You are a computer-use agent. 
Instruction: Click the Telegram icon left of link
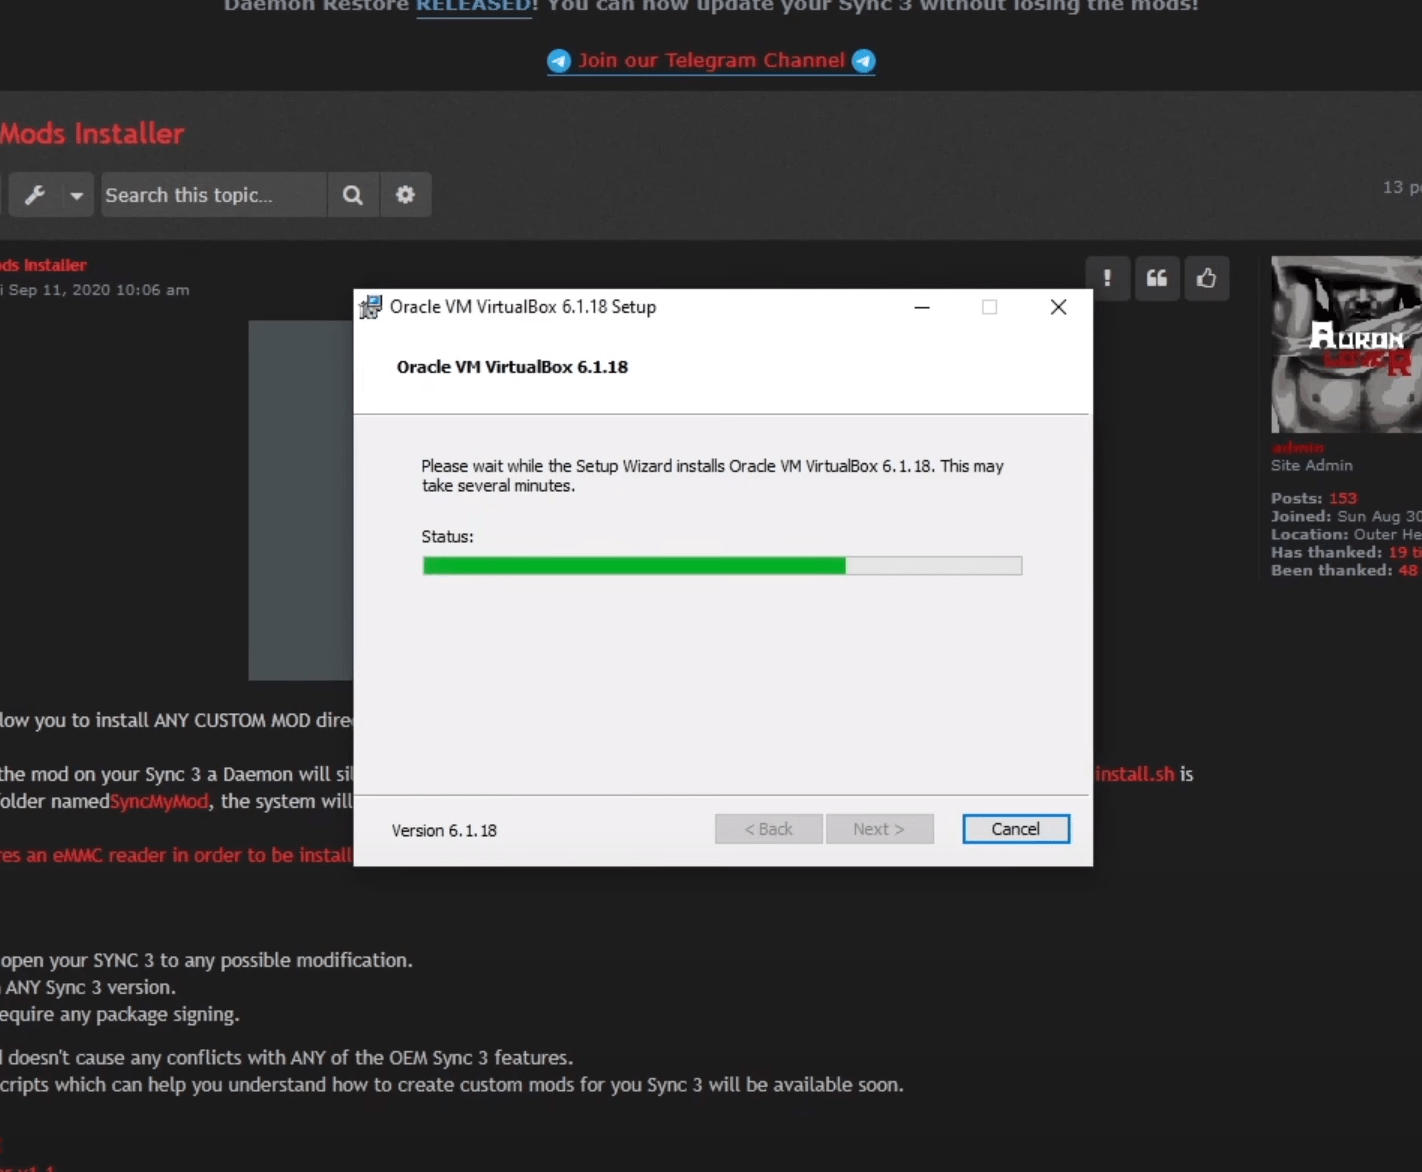[x=559, y=61]
